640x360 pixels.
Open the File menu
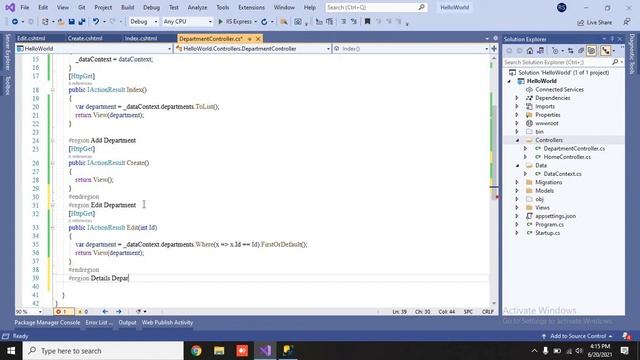[24, 7]
